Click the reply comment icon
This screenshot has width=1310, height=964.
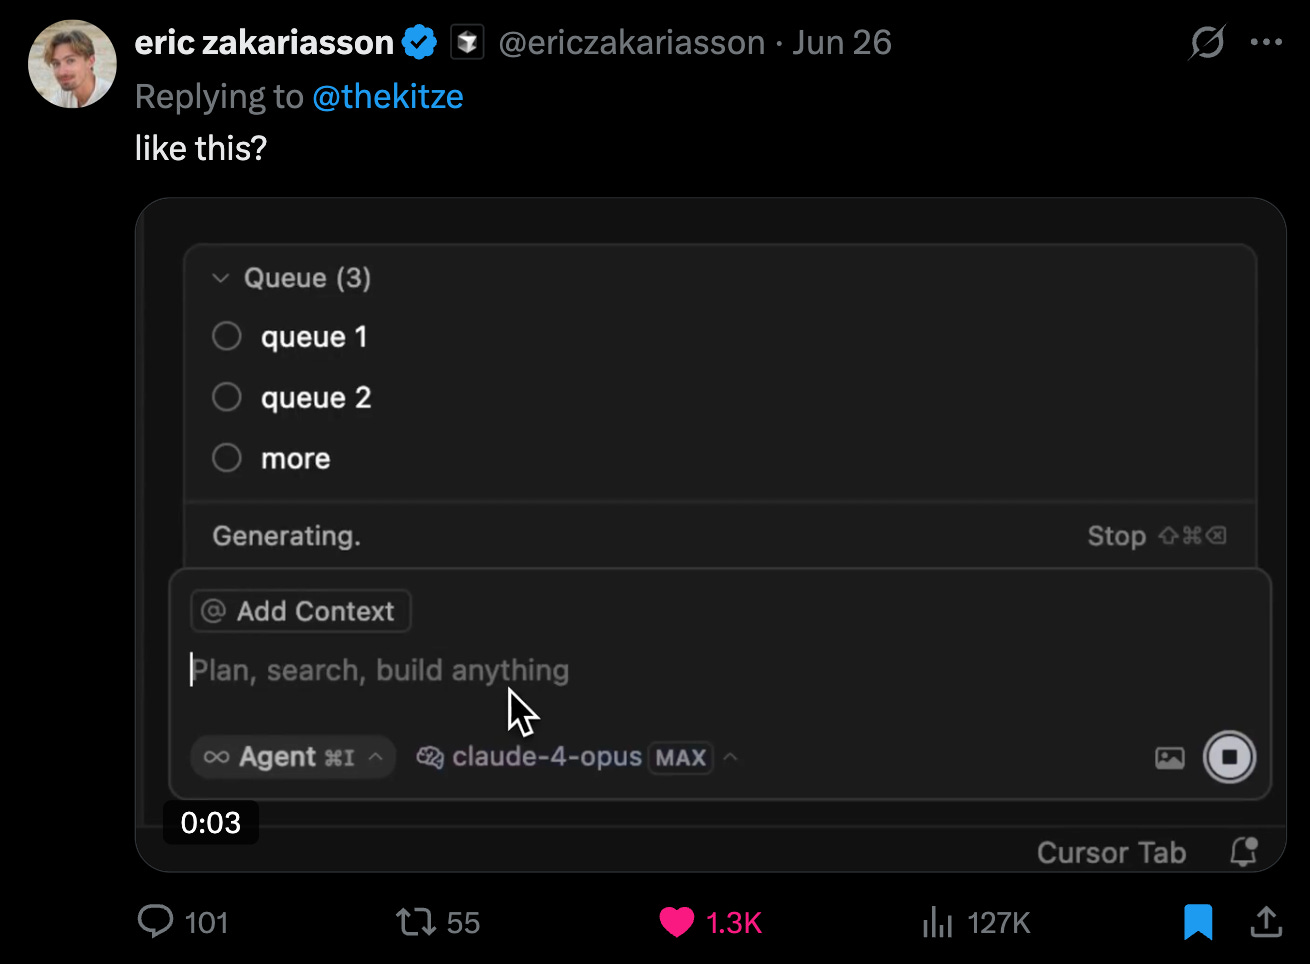155,921
